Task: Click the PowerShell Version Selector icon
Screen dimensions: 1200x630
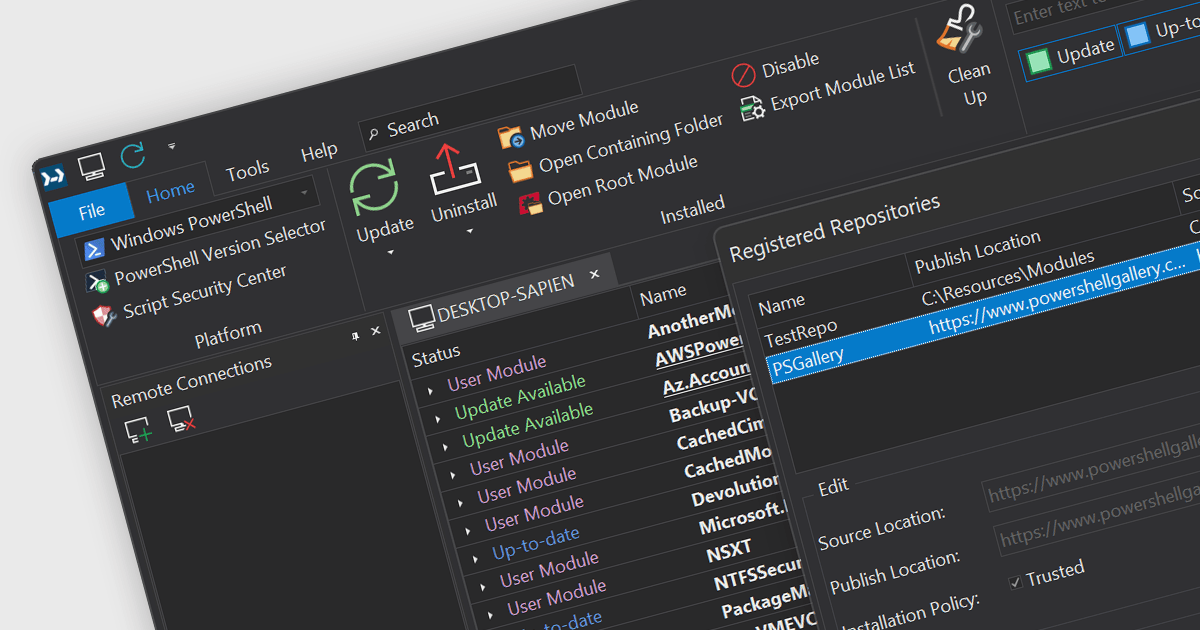Action: tap(99, 281)
